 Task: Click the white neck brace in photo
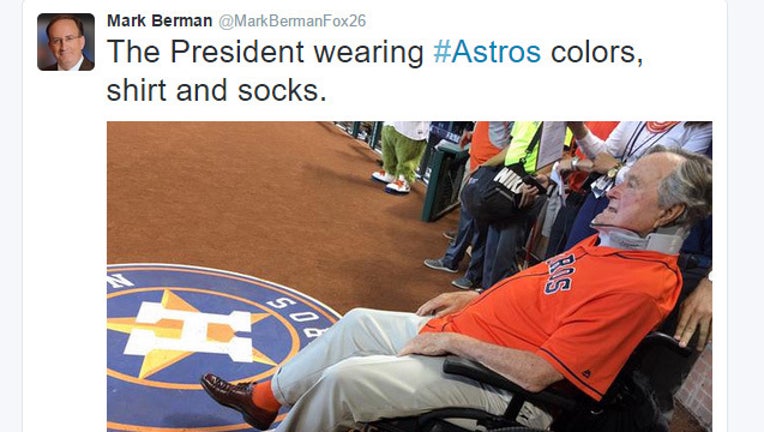pos(641,239)
